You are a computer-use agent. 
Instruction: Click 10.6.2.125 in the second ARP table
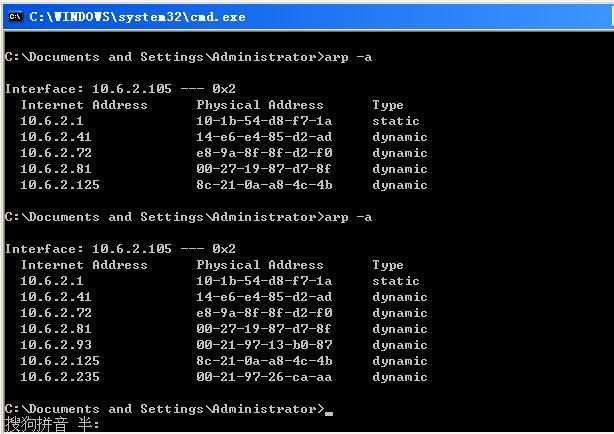60,361
